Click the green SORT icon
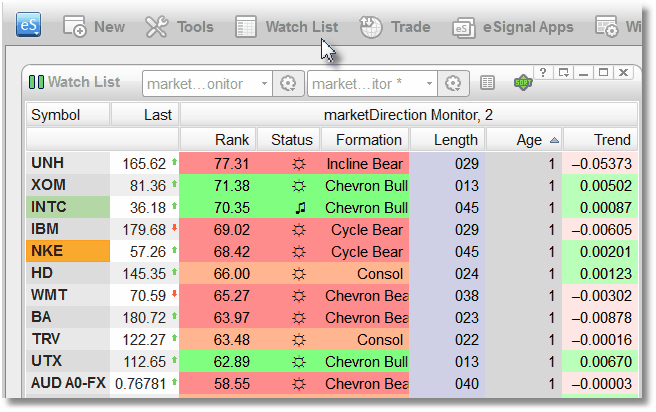 [x=523, y=82]
